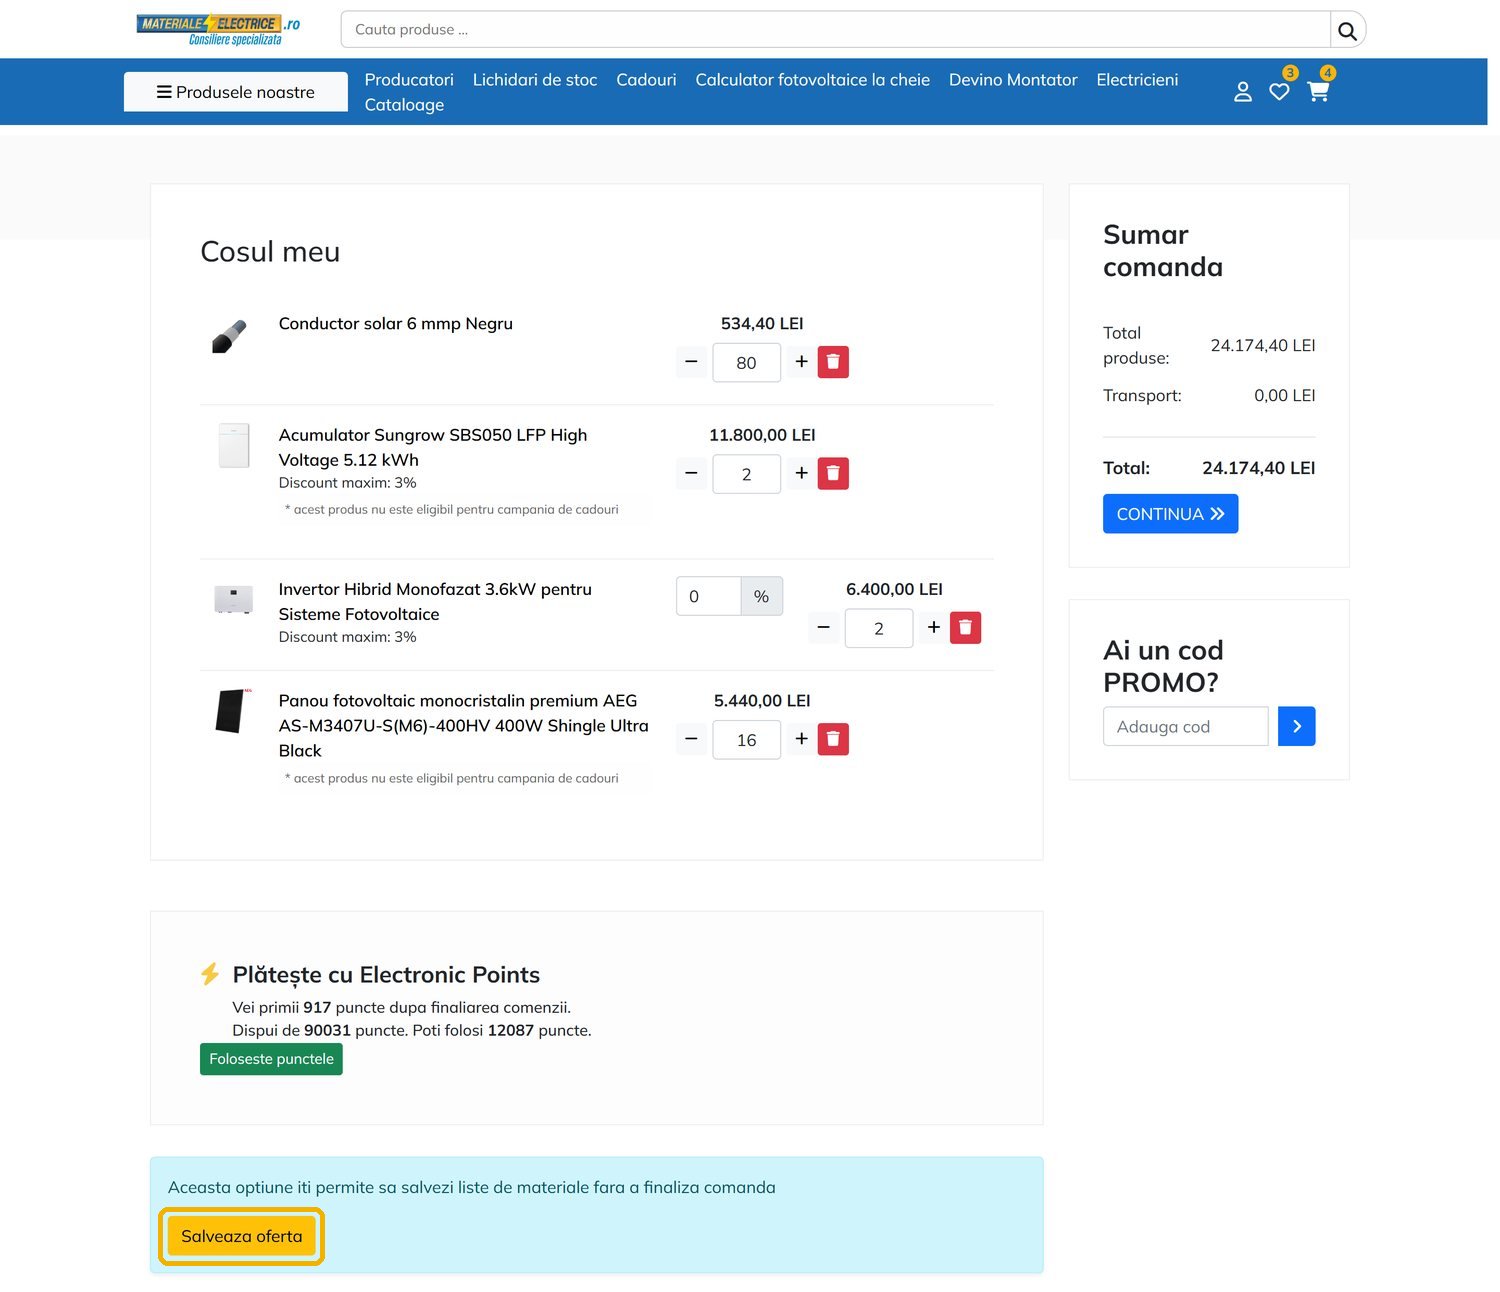Open Panou fotovoltaic monocristalin AEG link

(x=463, y=726)
